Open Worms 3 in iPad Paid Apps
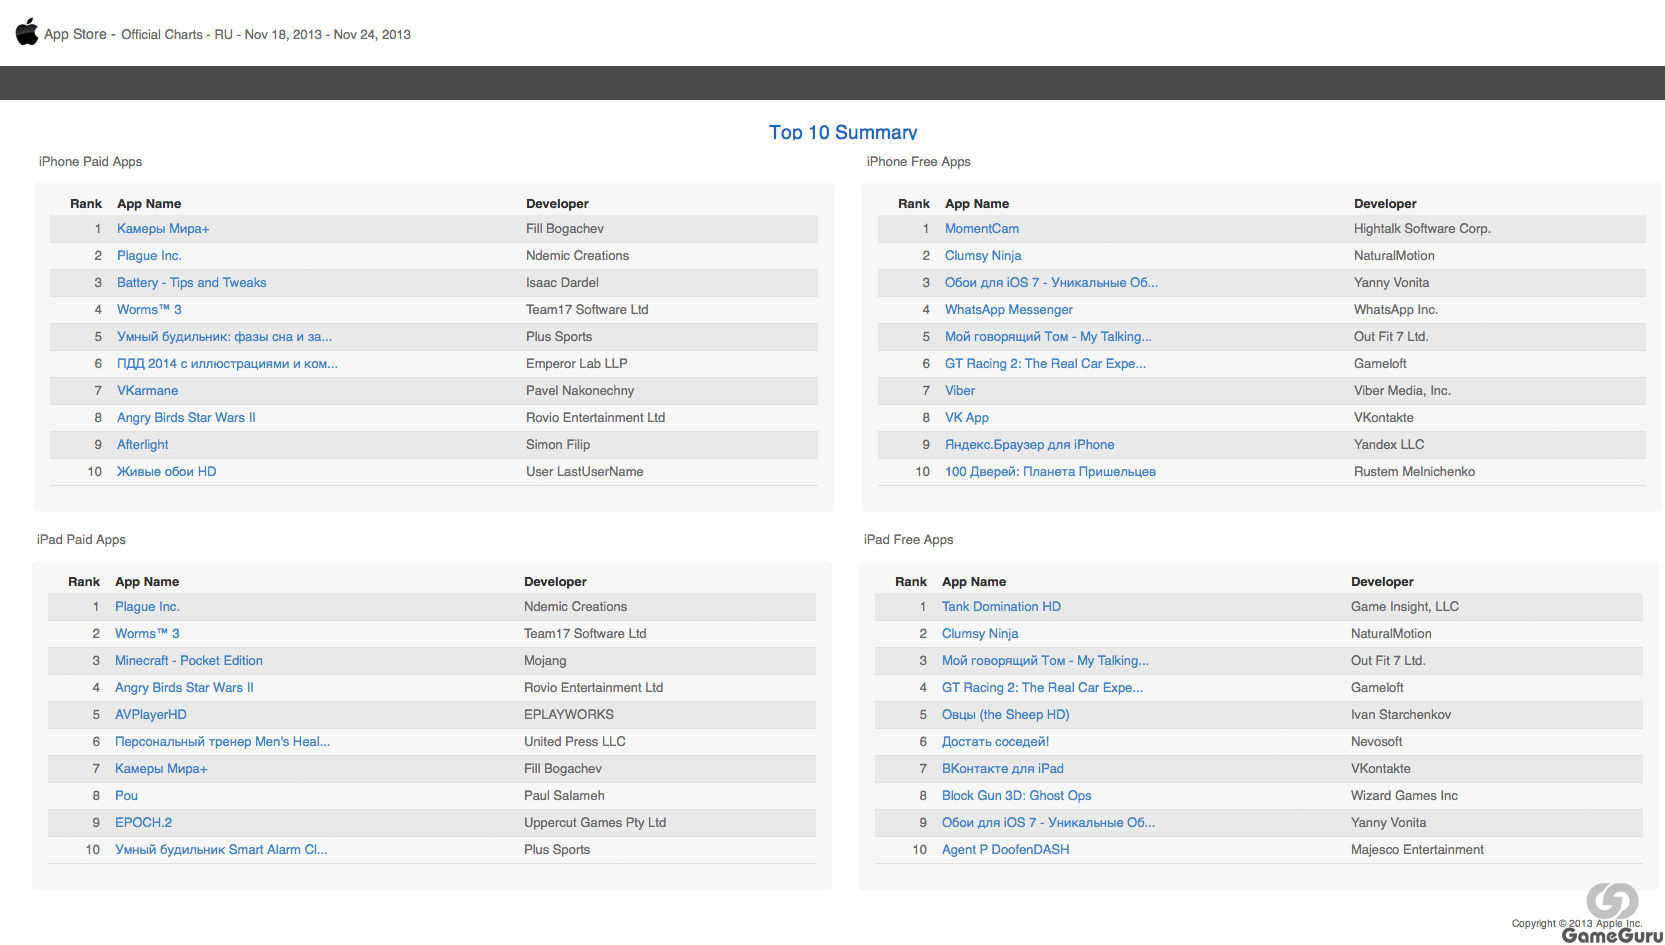This screenshot has width=1665, height=945. click(147, 634)
